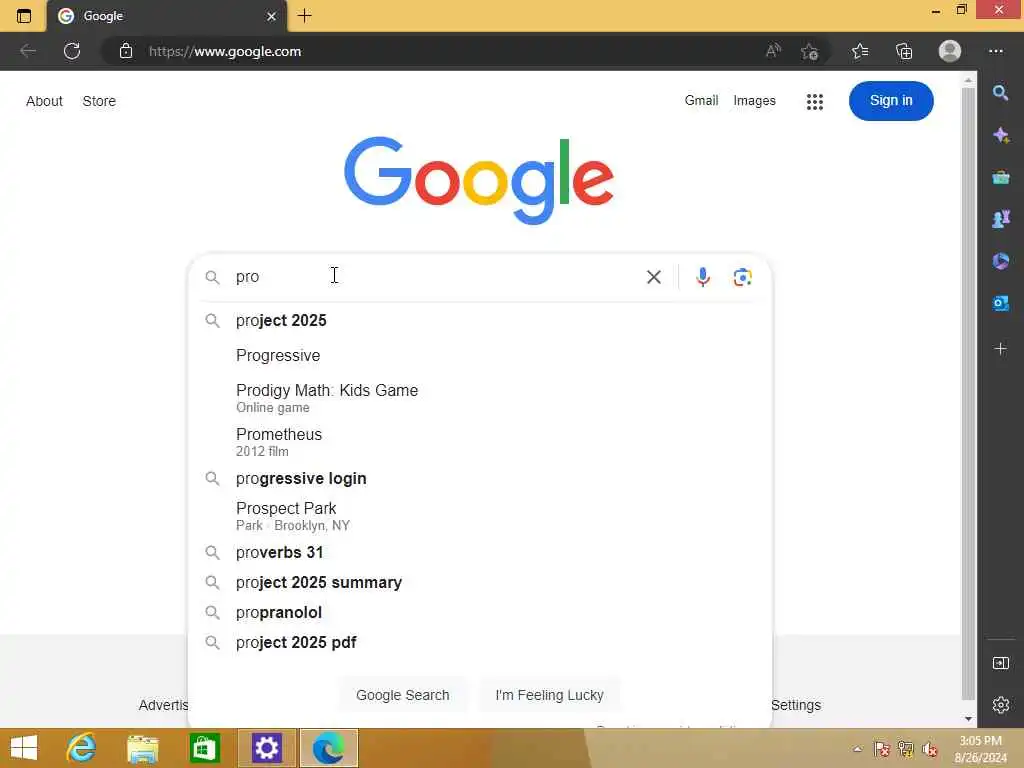Open the Outlook icon in Edge sidebar
This screenshot has height=768, width=1024.
click(1000, 303)
